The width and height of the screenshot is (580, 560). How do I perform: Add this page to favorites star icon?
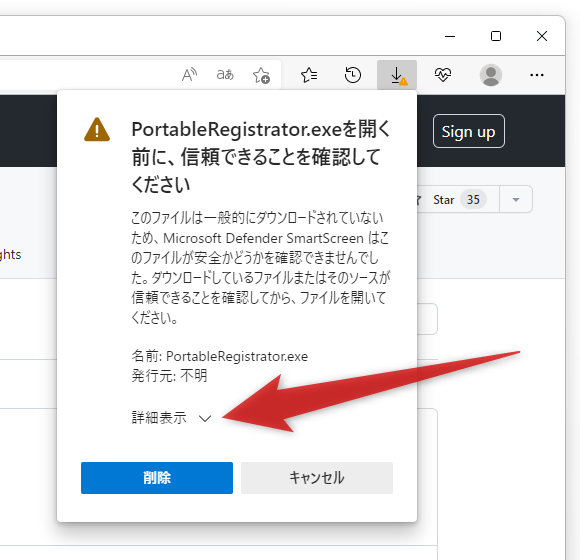(x=261, y=75)
